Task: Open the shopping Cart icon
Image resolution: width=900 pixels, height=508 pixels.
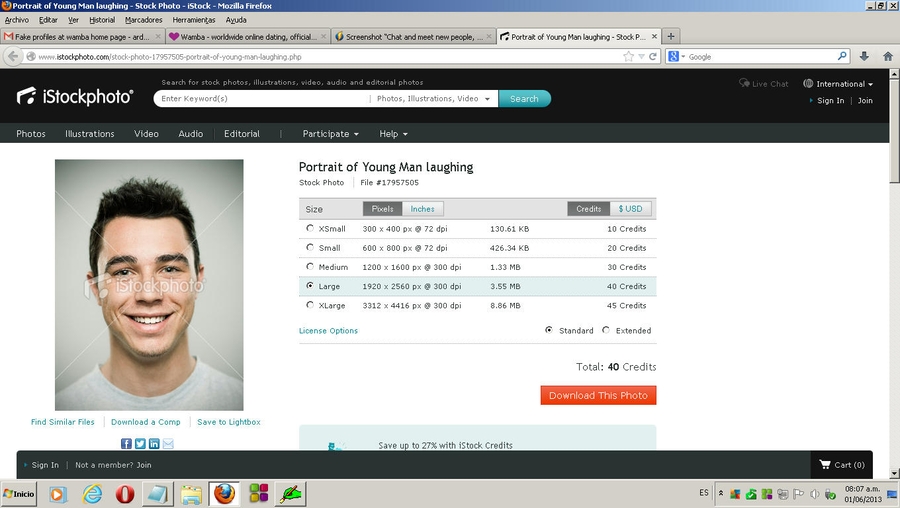Action: tap(825, 465)
